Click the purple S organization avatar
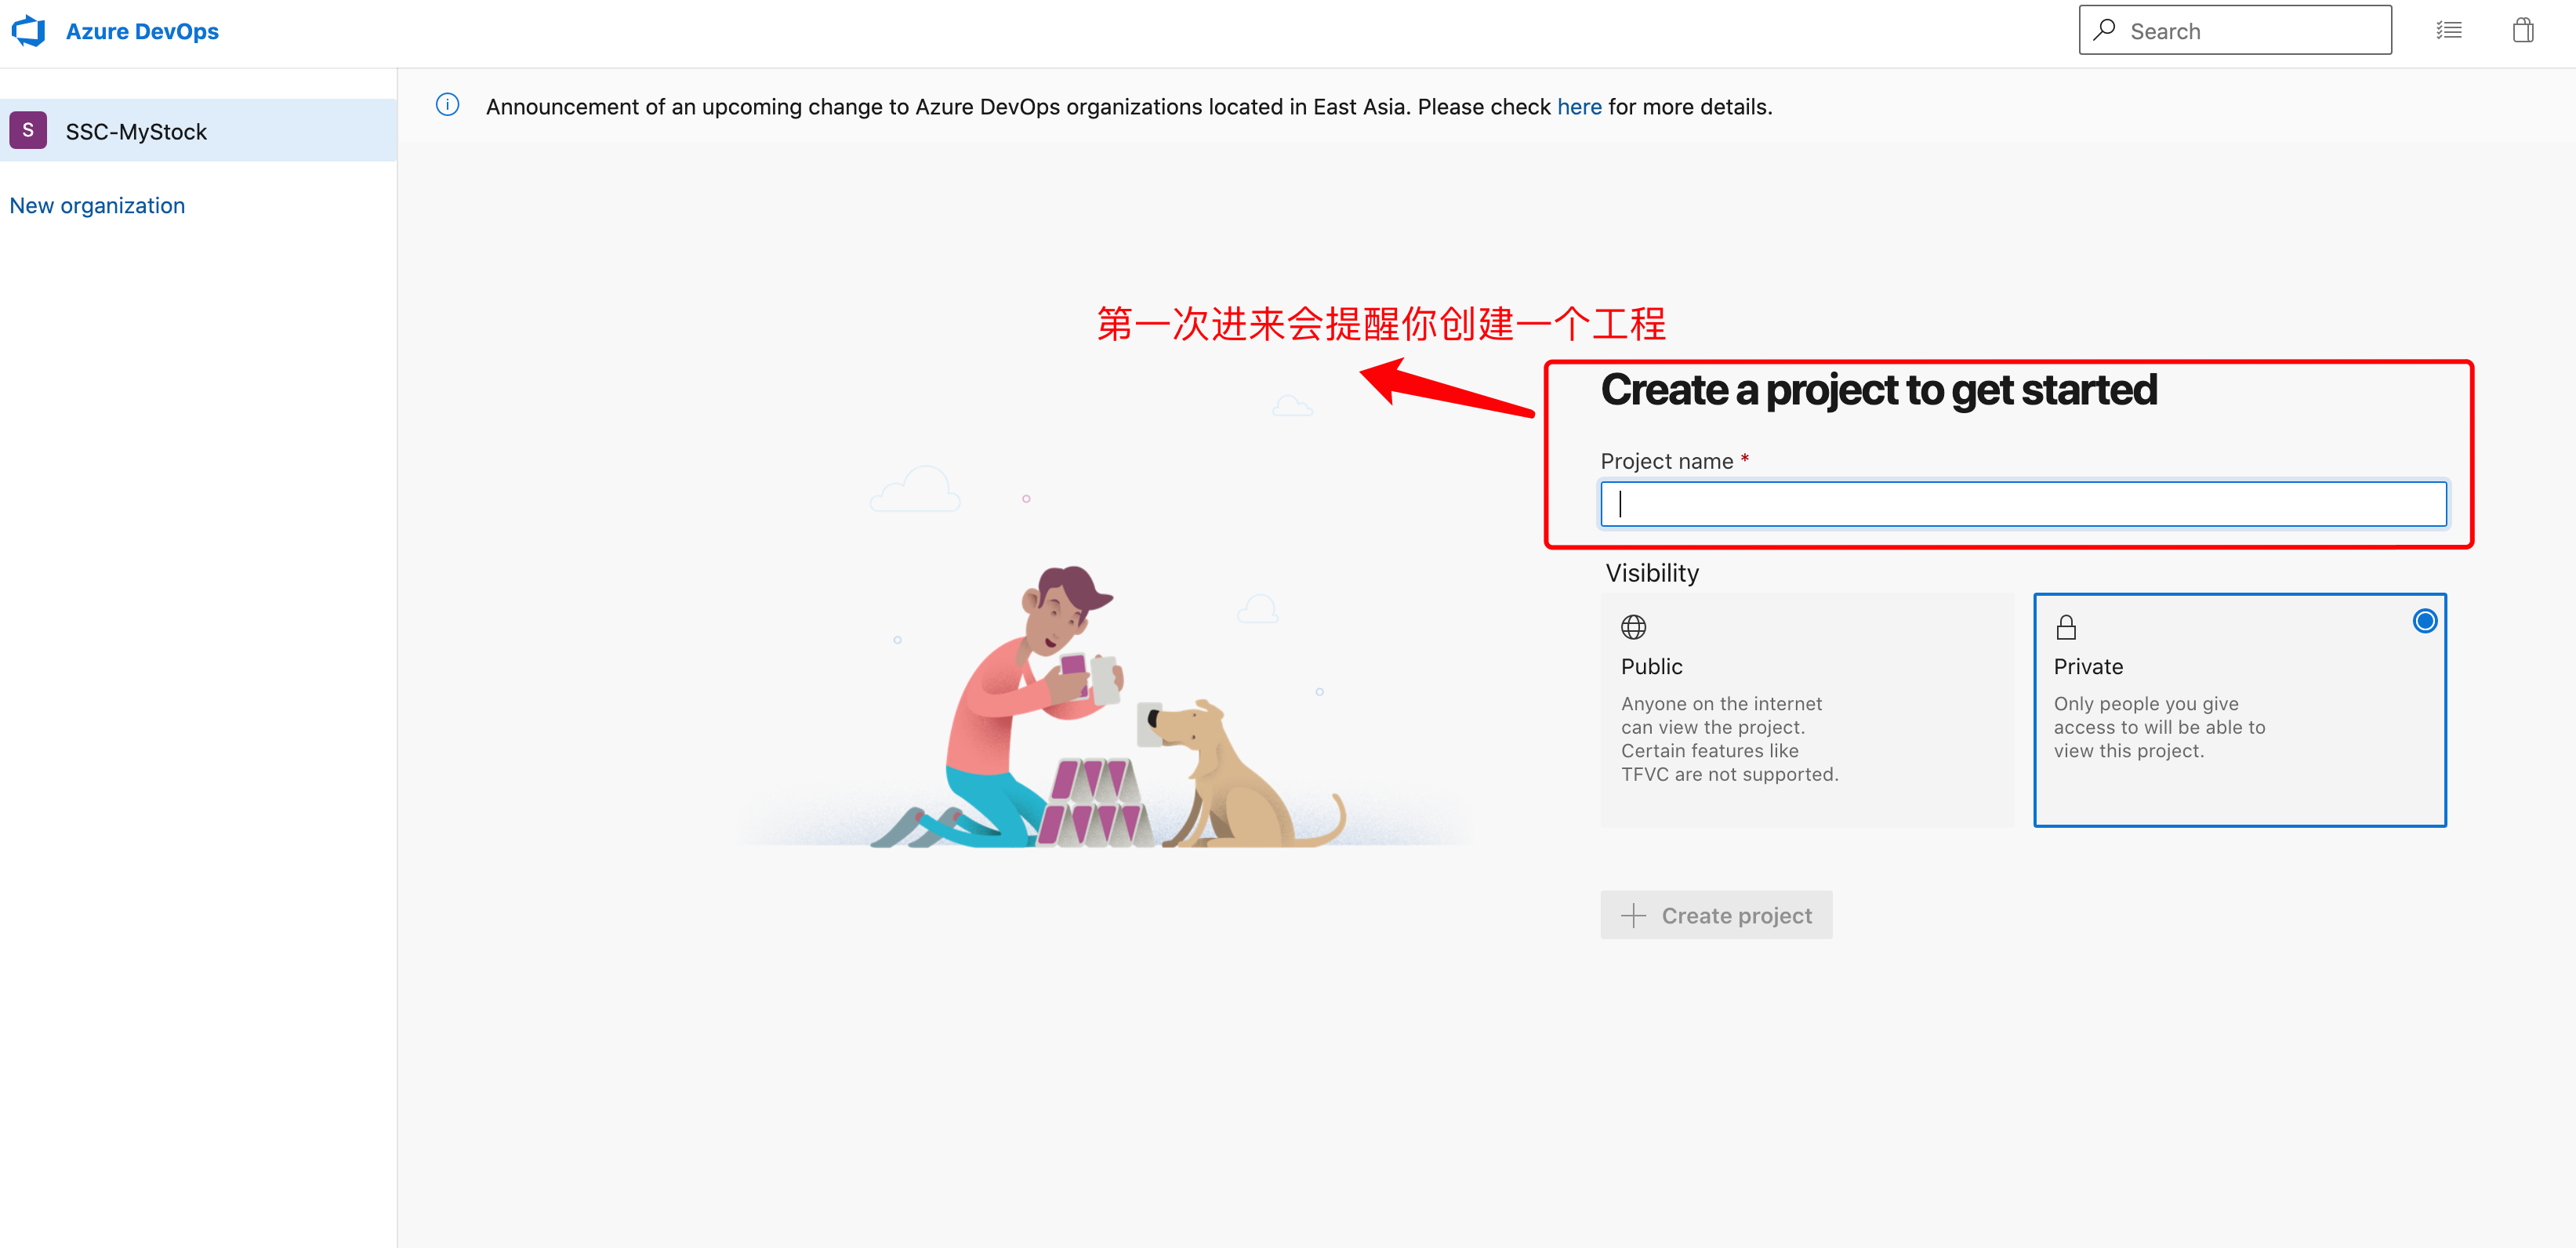 pos(28,130)
